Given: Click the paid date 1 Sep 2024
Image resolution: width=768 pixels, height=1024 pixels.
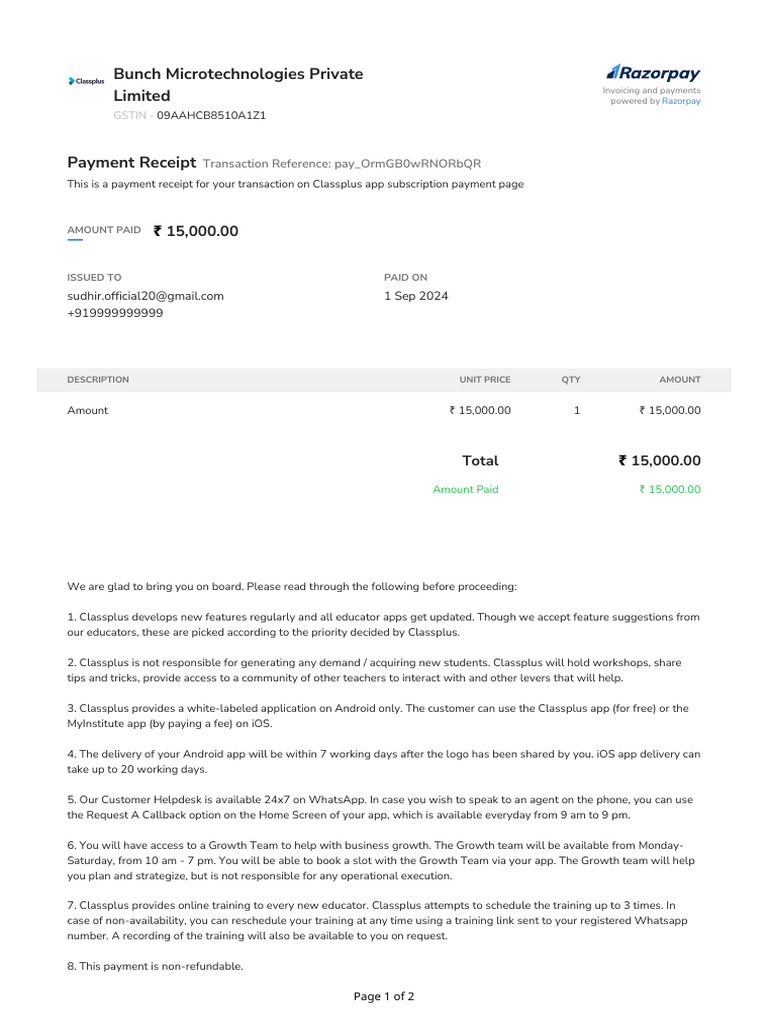Looking at the screenshot, I should click(416, 296).
